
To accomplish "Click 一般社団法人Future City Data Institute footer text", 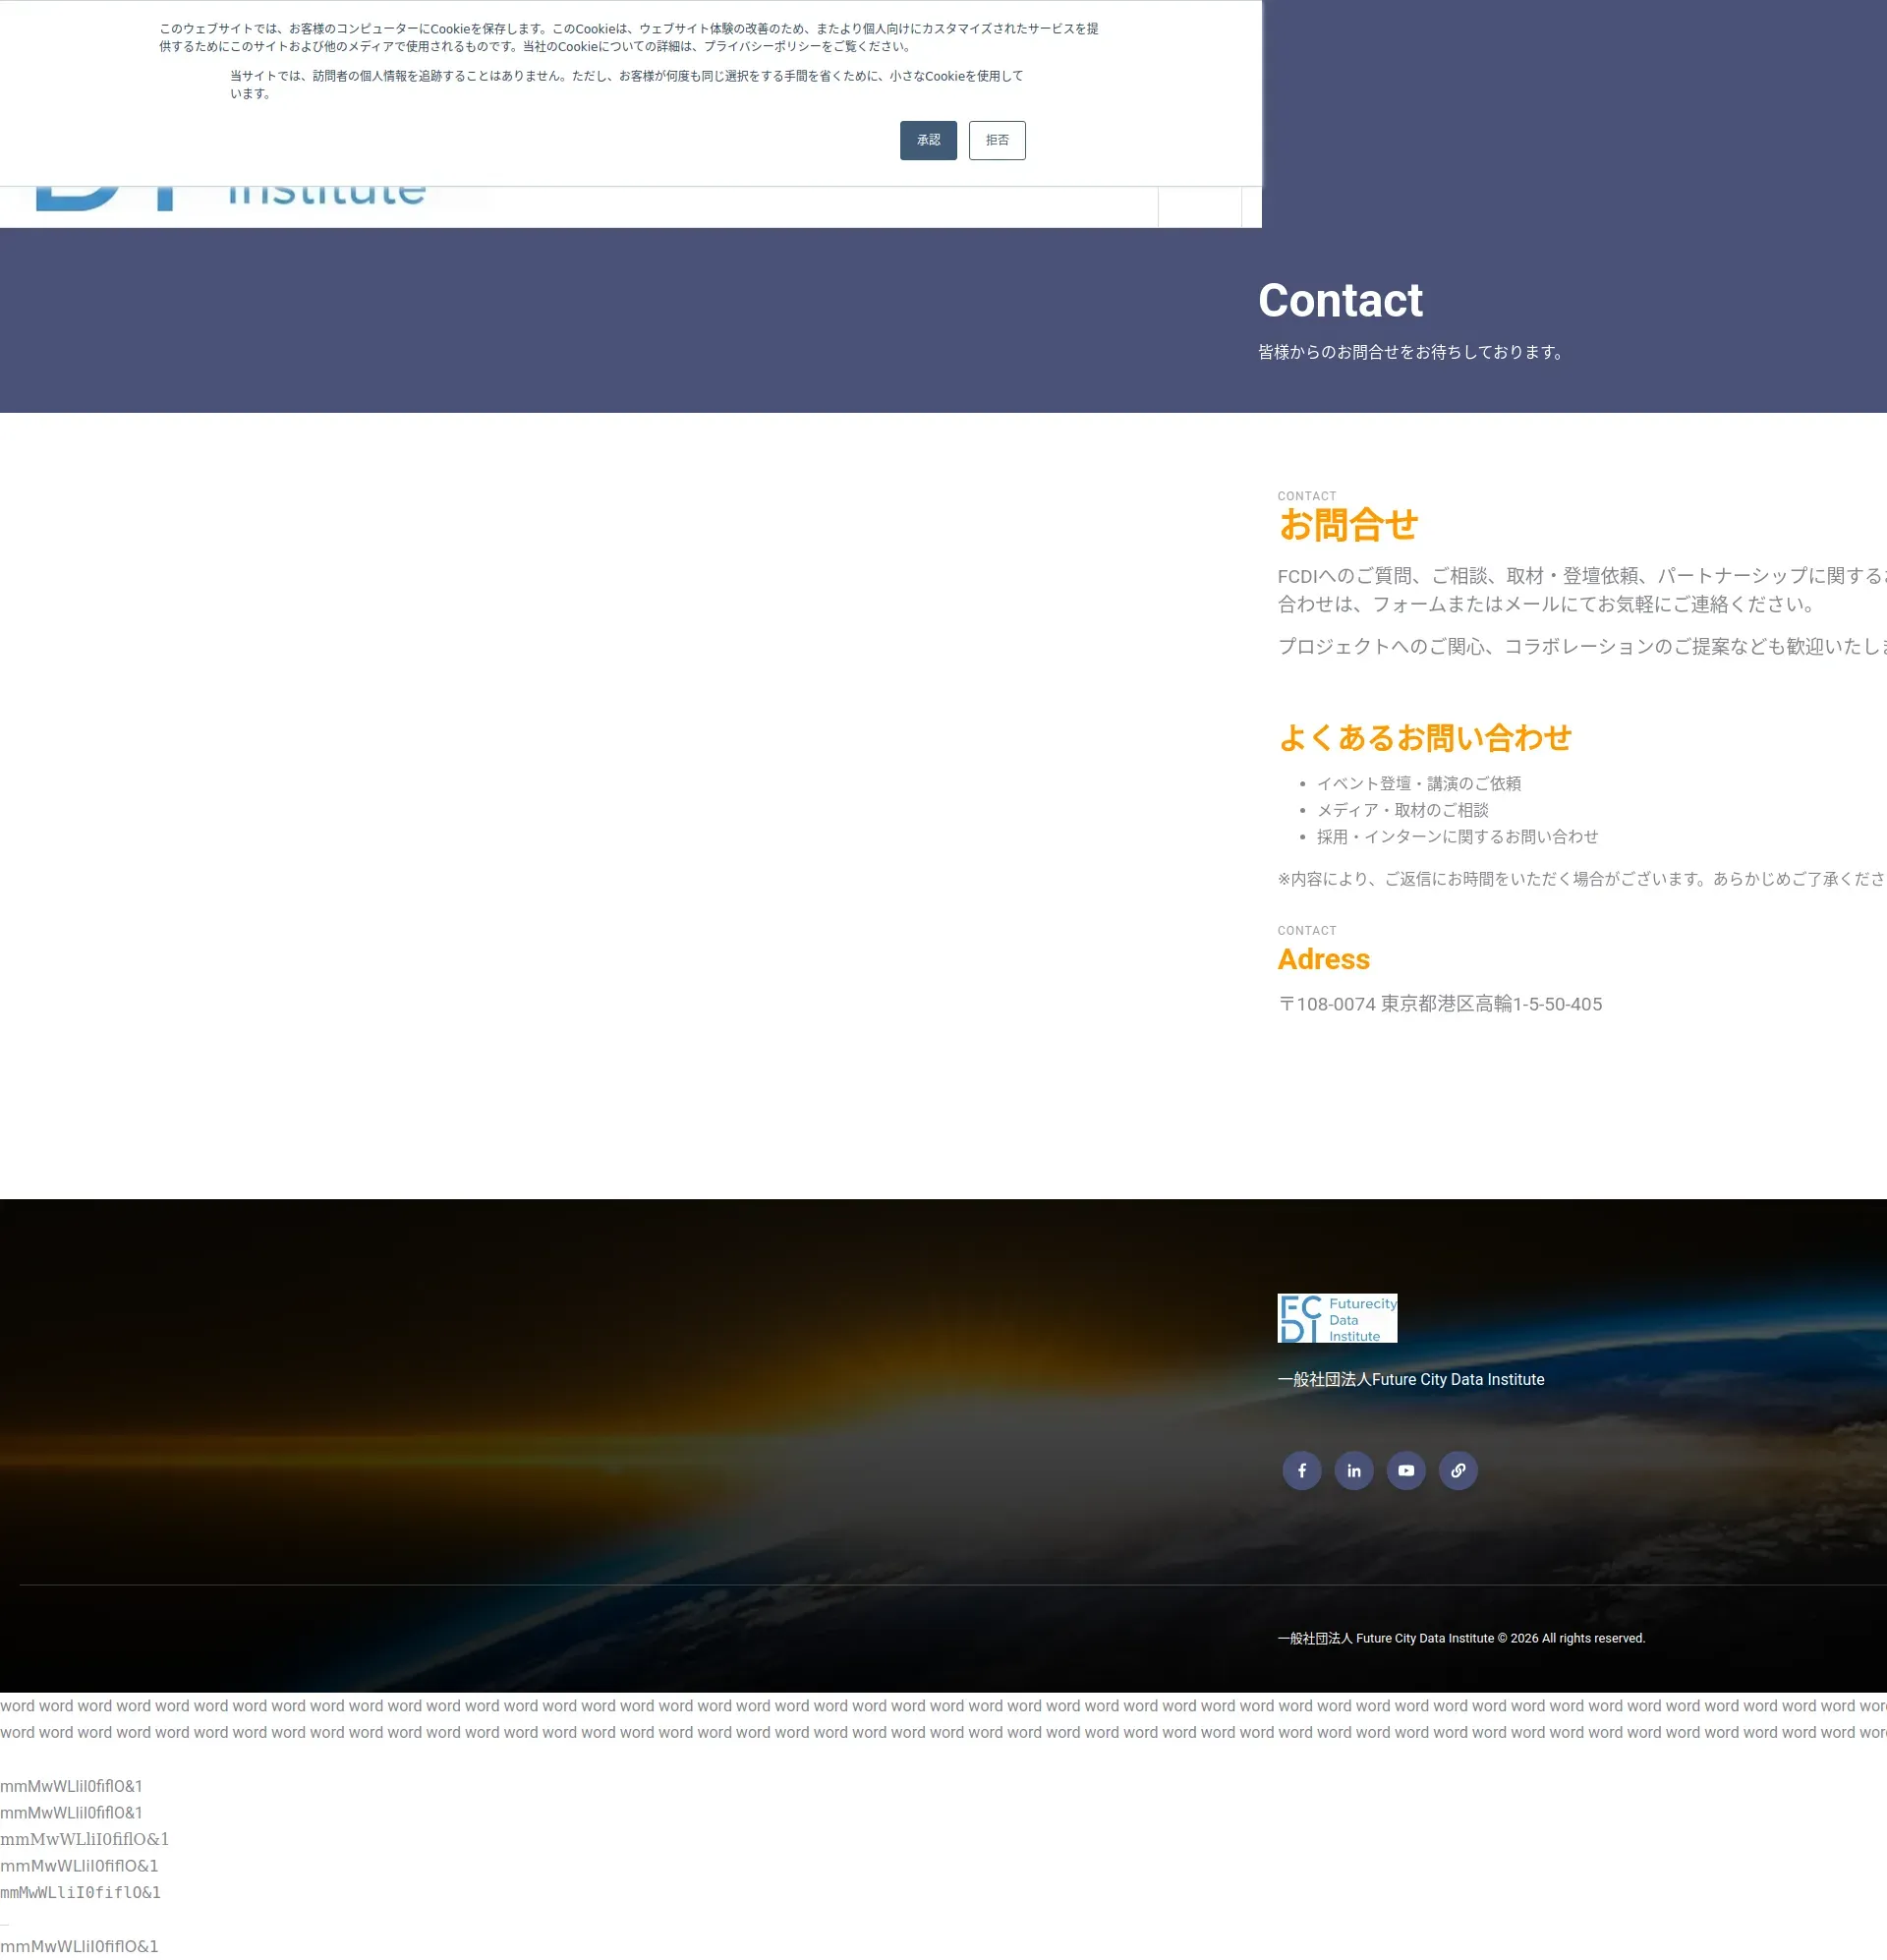I will [1410, 1379].
